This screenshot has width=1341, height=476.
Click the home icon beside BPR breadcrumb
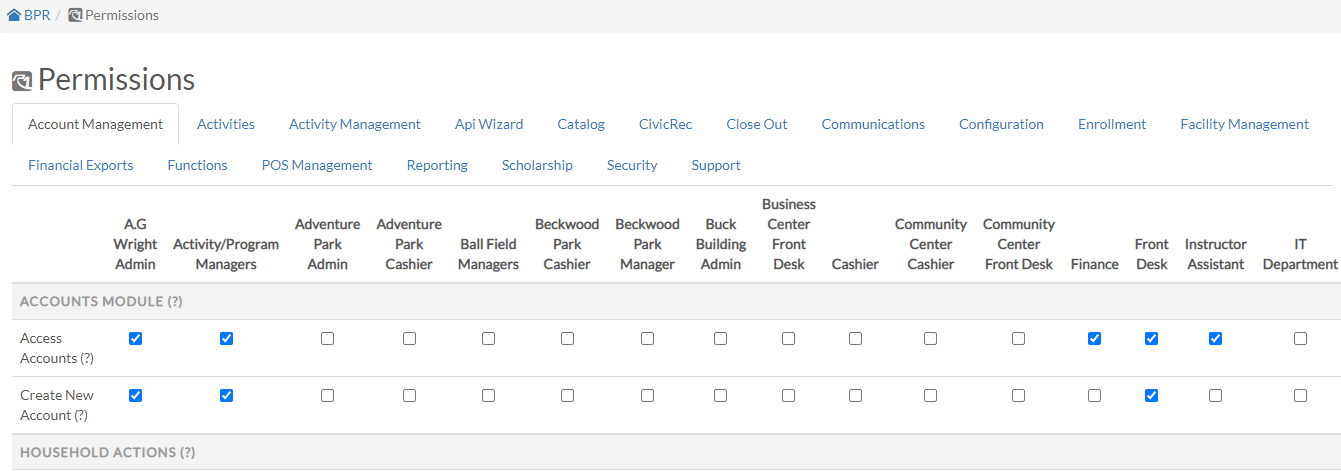coord(14,15)
